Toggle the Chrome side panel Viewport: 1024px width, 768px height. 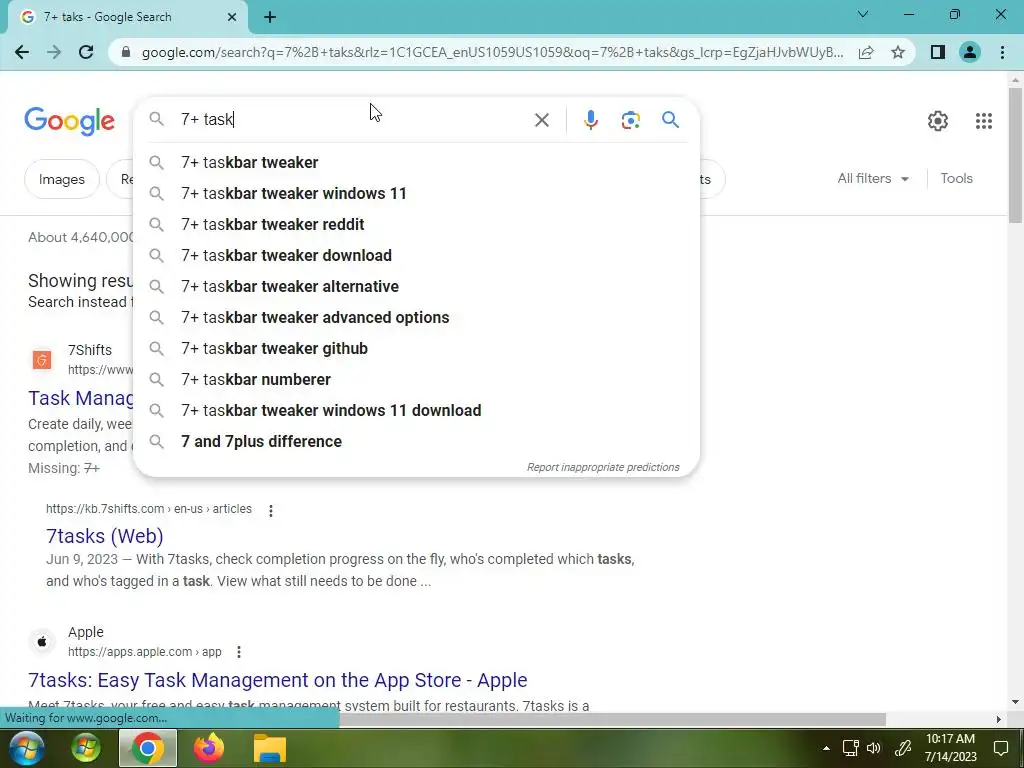click(938, 52)
